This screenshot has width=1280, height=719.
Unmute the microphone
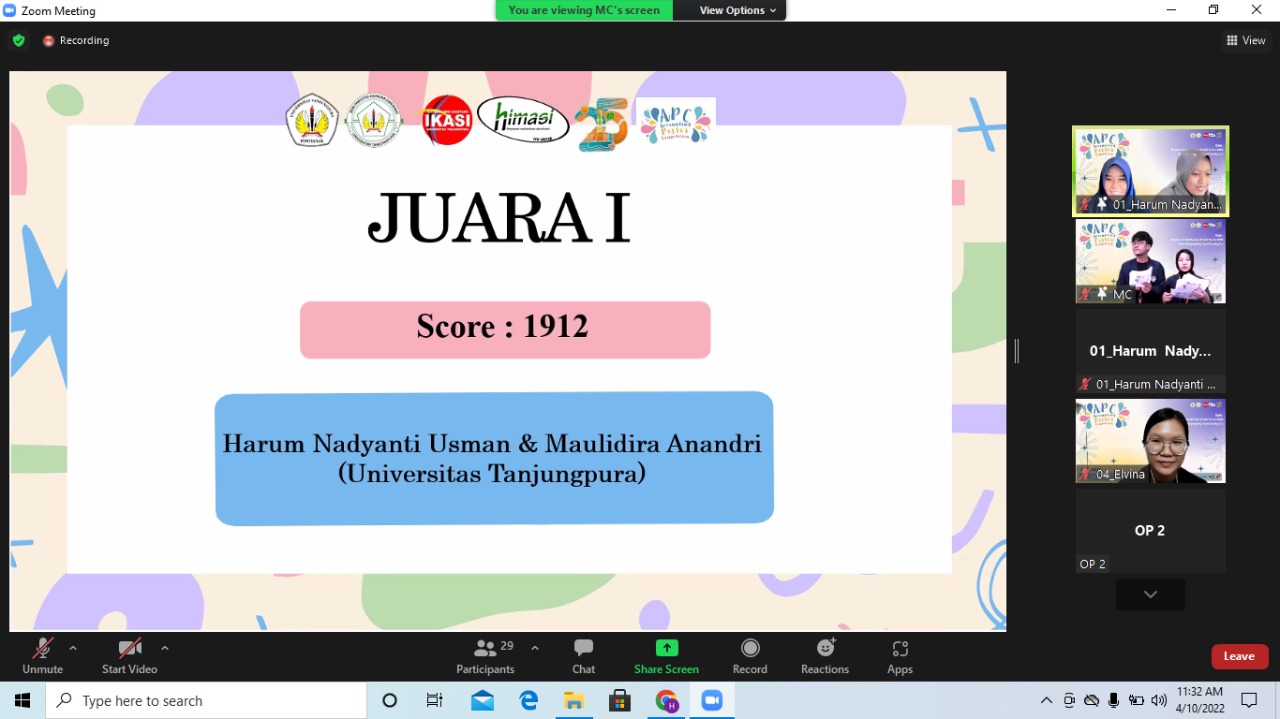pos(42,649)
